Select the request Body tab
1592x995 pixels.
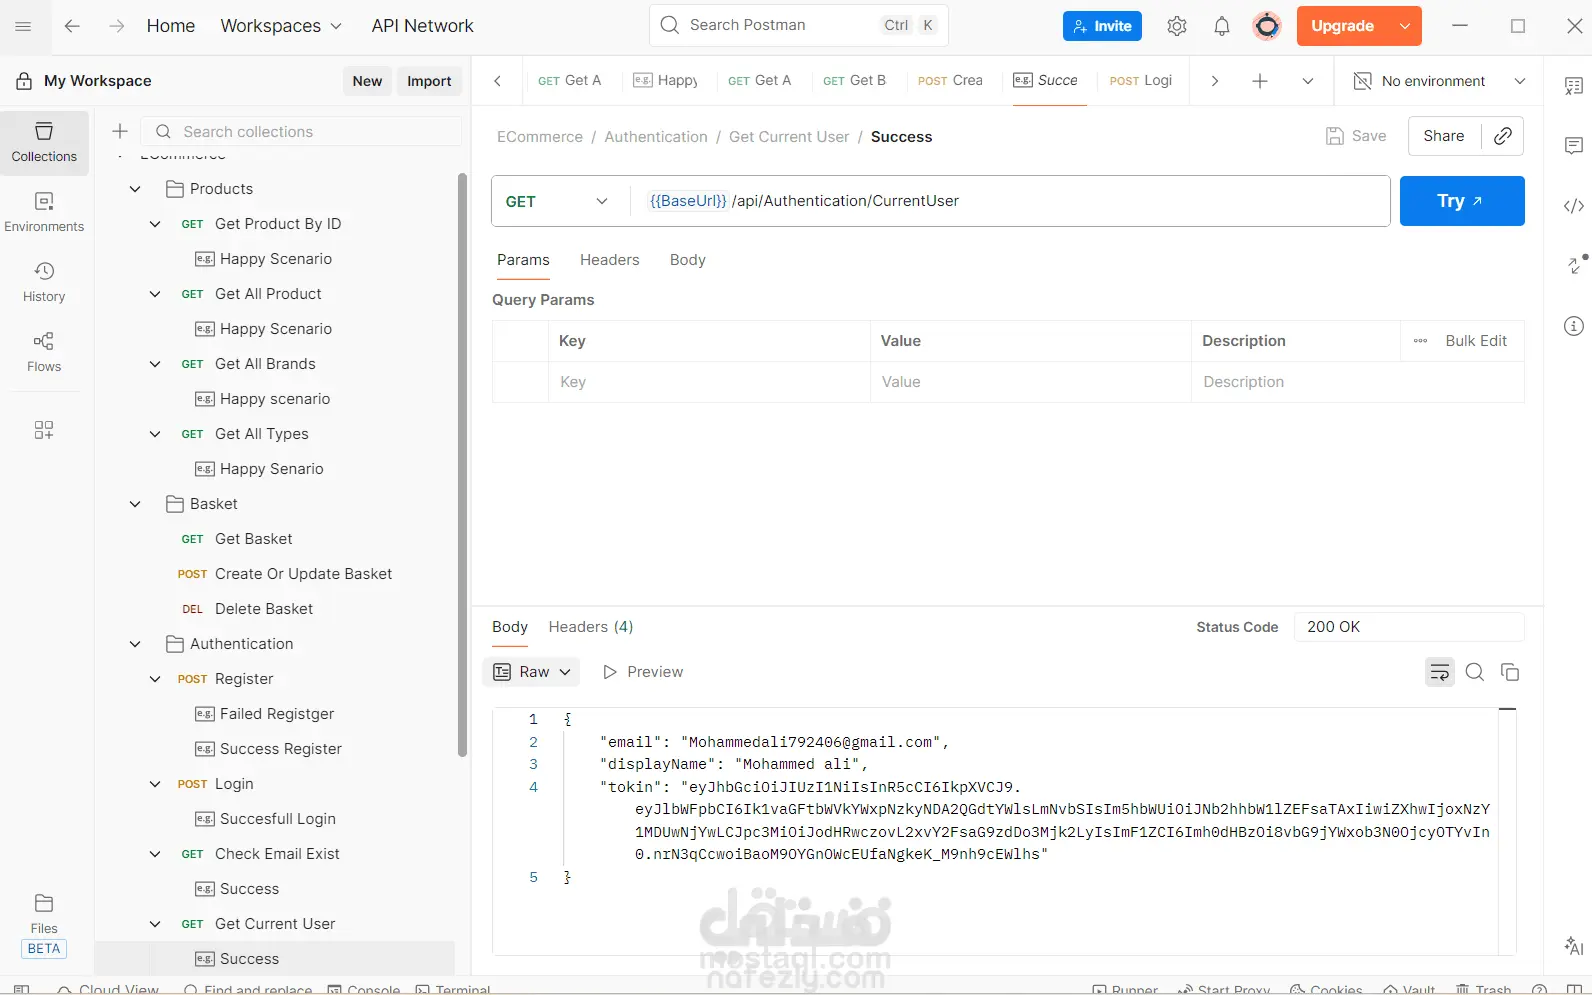(688, 260)
